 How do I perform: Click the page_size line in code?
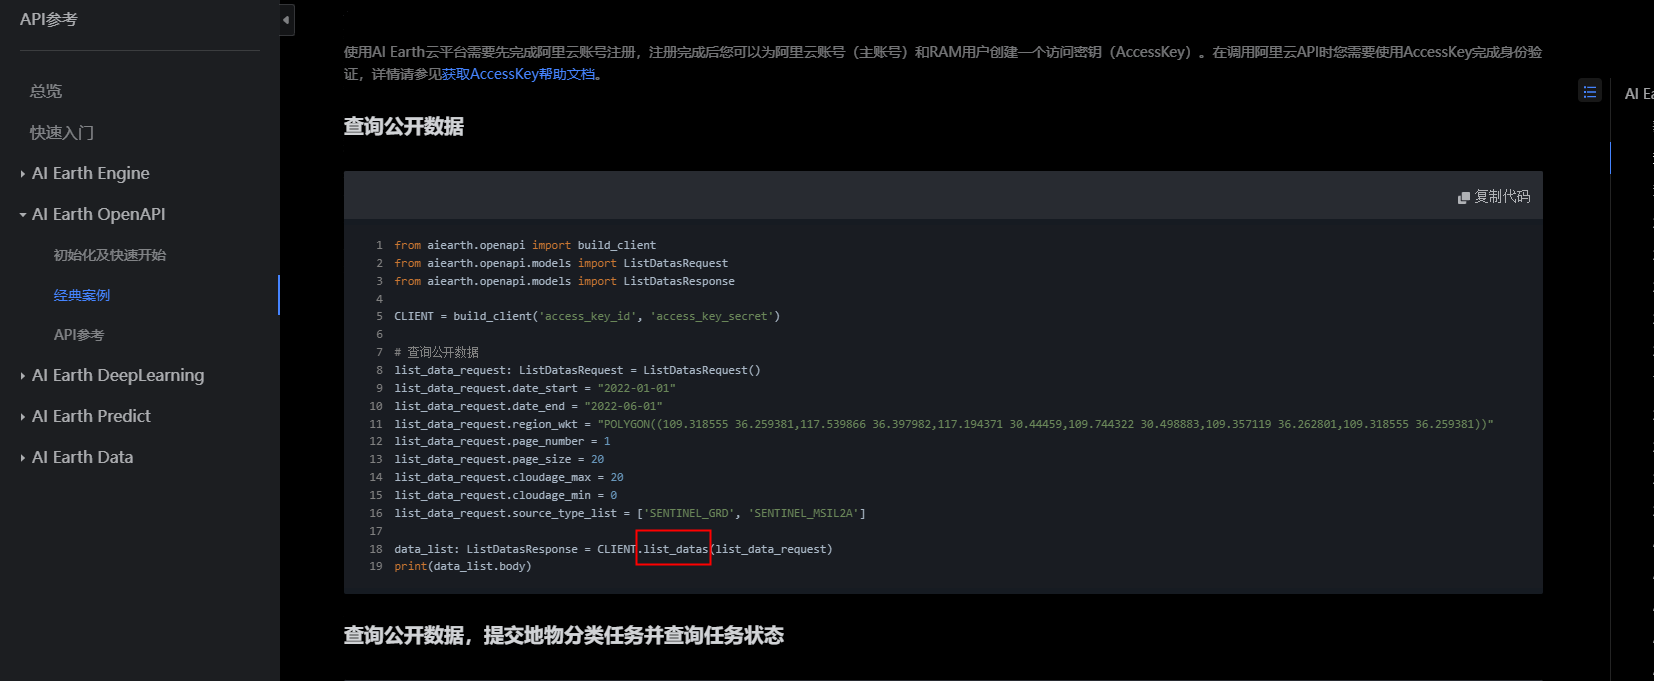click(x=499, y=459)
